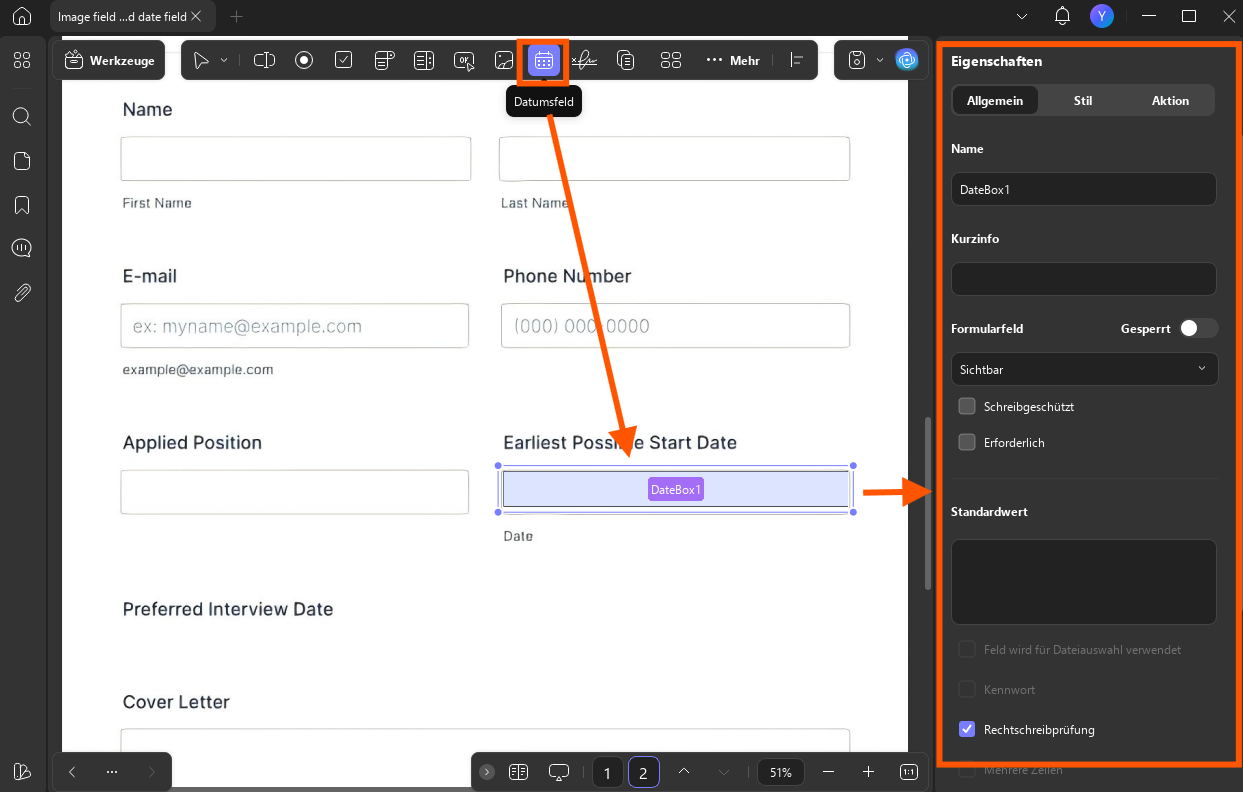This screenshot has height=792, width=1243.
Task: Open the Mehr tools menu
Action: coord(733,60)
